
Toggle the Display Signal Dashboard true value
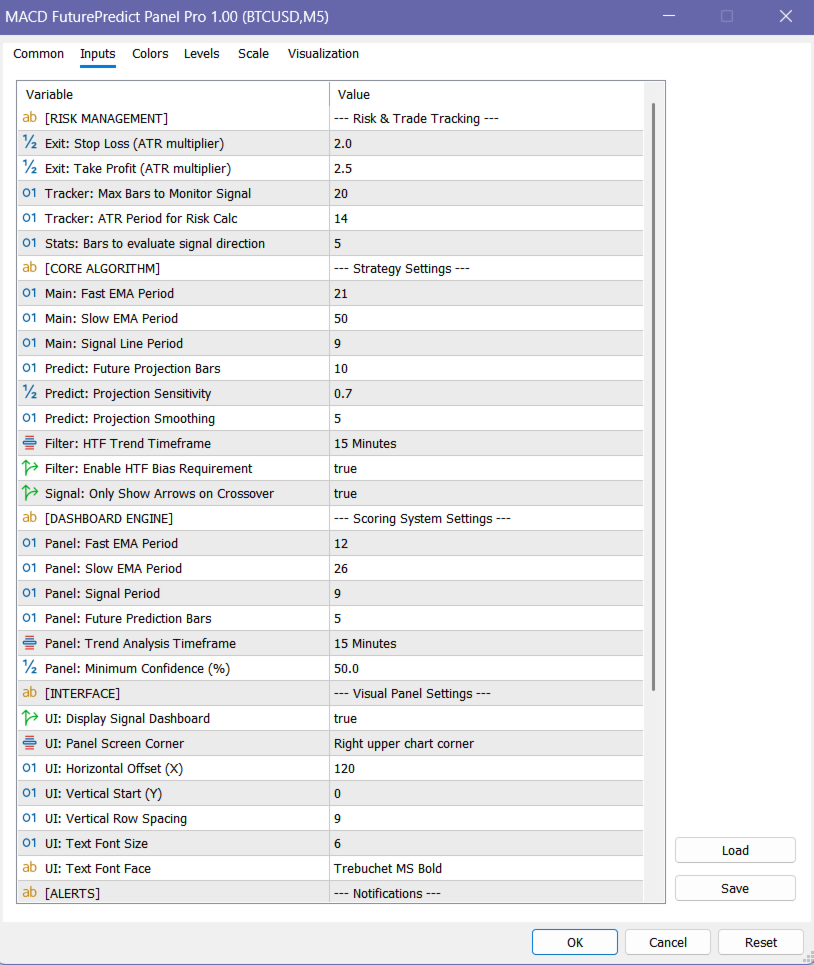tap(346, 718)
